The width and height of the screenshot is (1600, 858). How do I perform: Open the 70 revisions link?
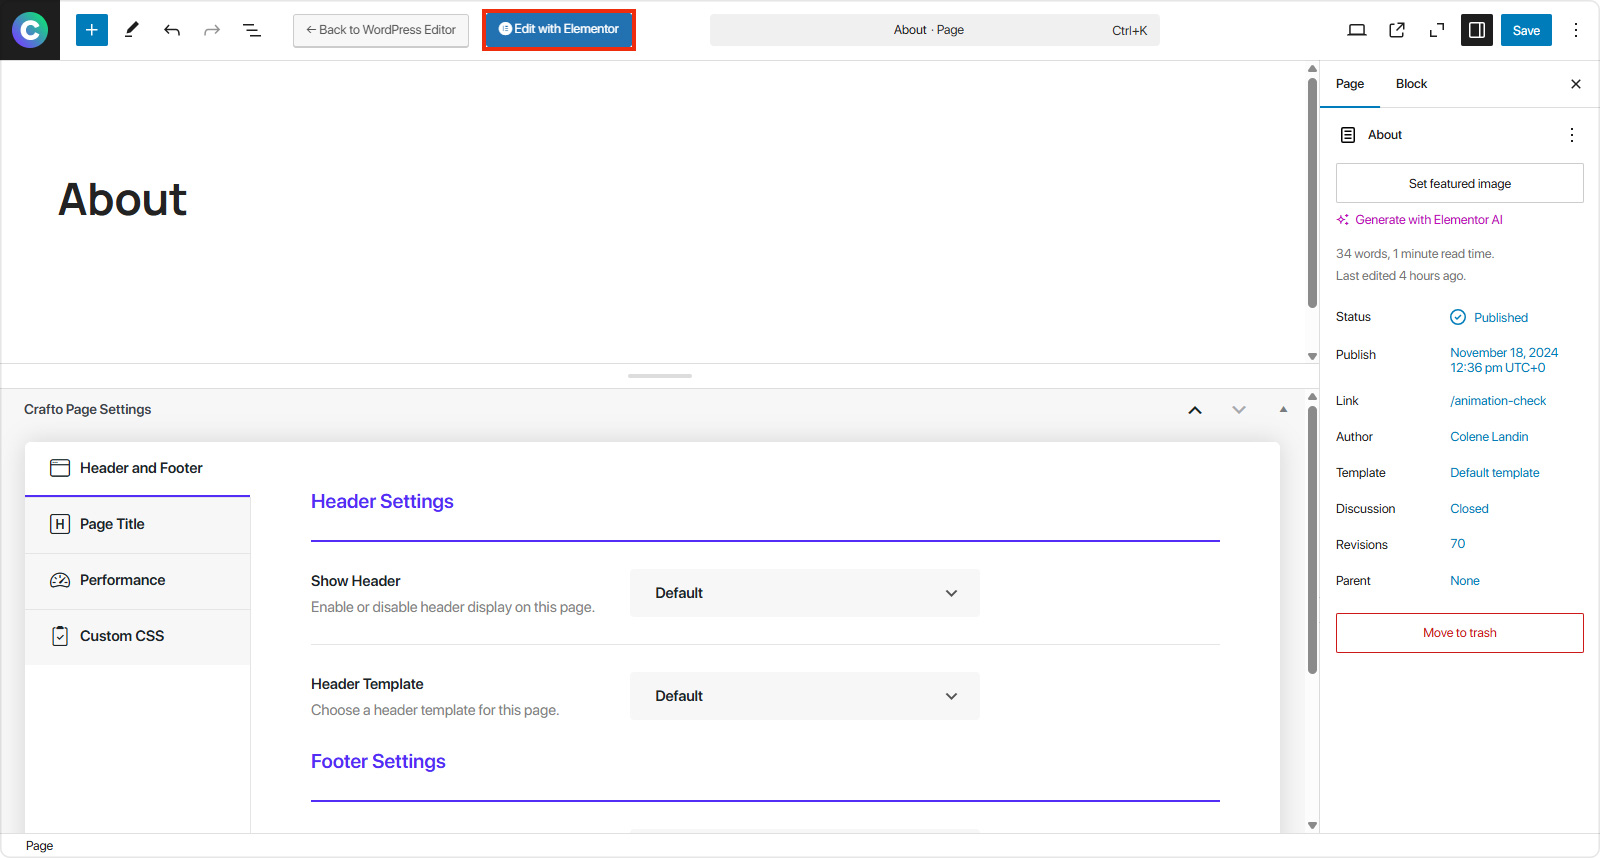(1458, 544)
